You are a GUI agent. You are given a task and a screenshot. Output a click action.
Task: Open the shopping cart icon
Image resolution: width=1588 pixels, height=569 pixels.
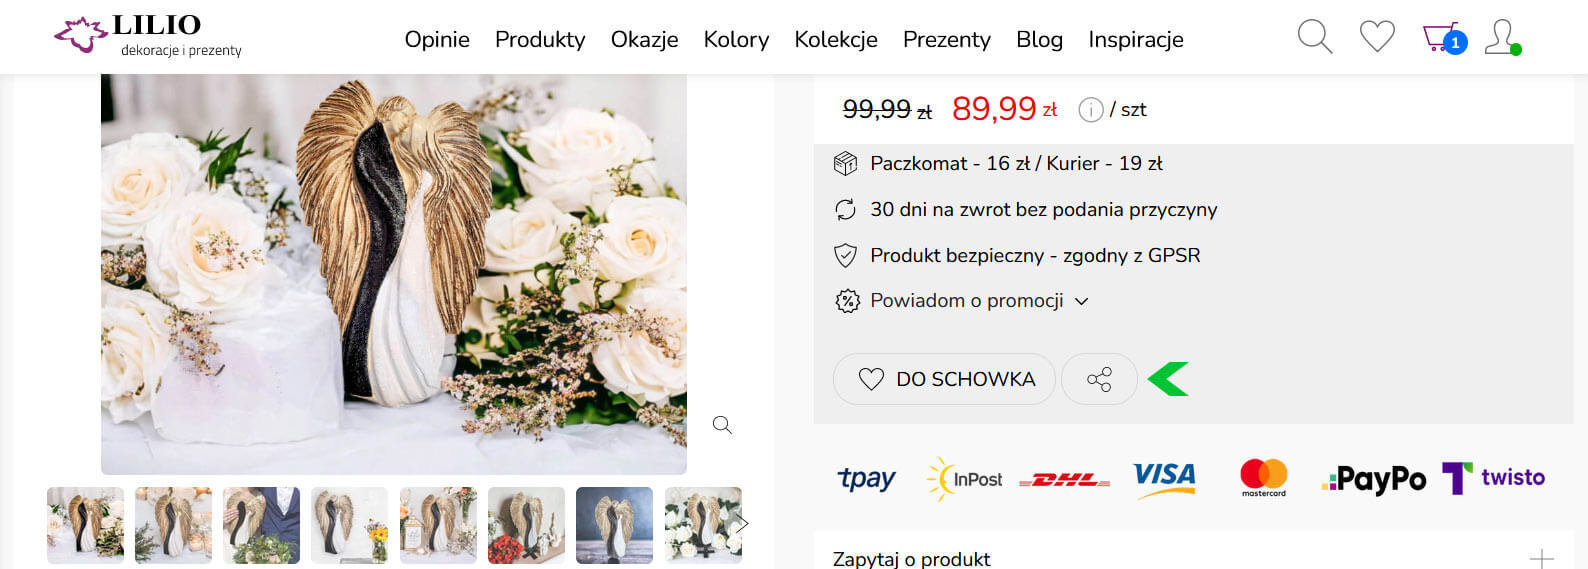pyautogui.click(x=1442, y=38)
